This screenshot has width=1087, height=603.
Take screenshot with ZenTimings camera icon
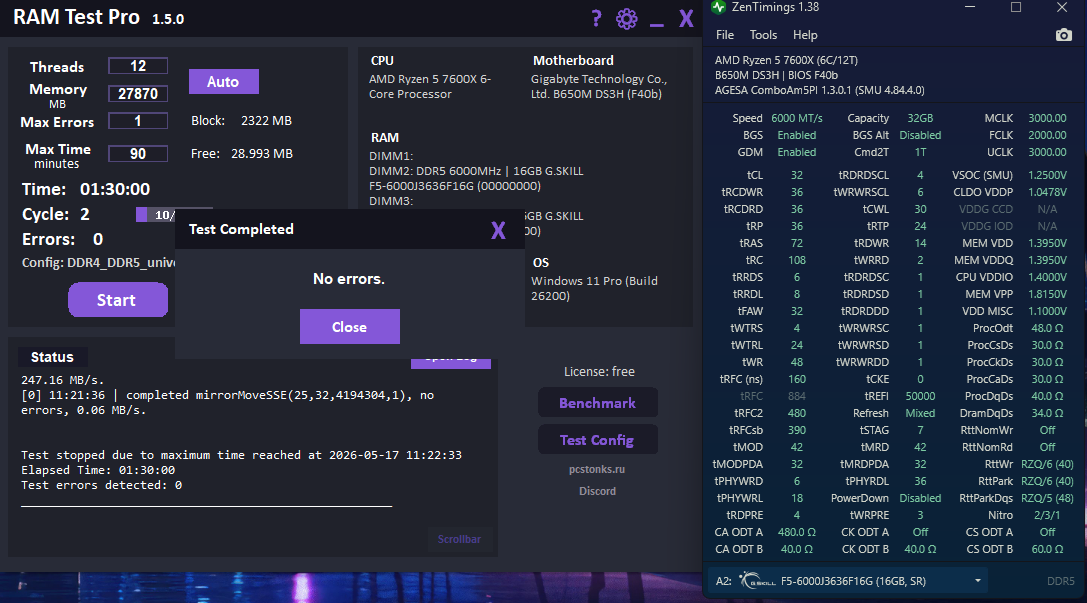click(1063, 35)
